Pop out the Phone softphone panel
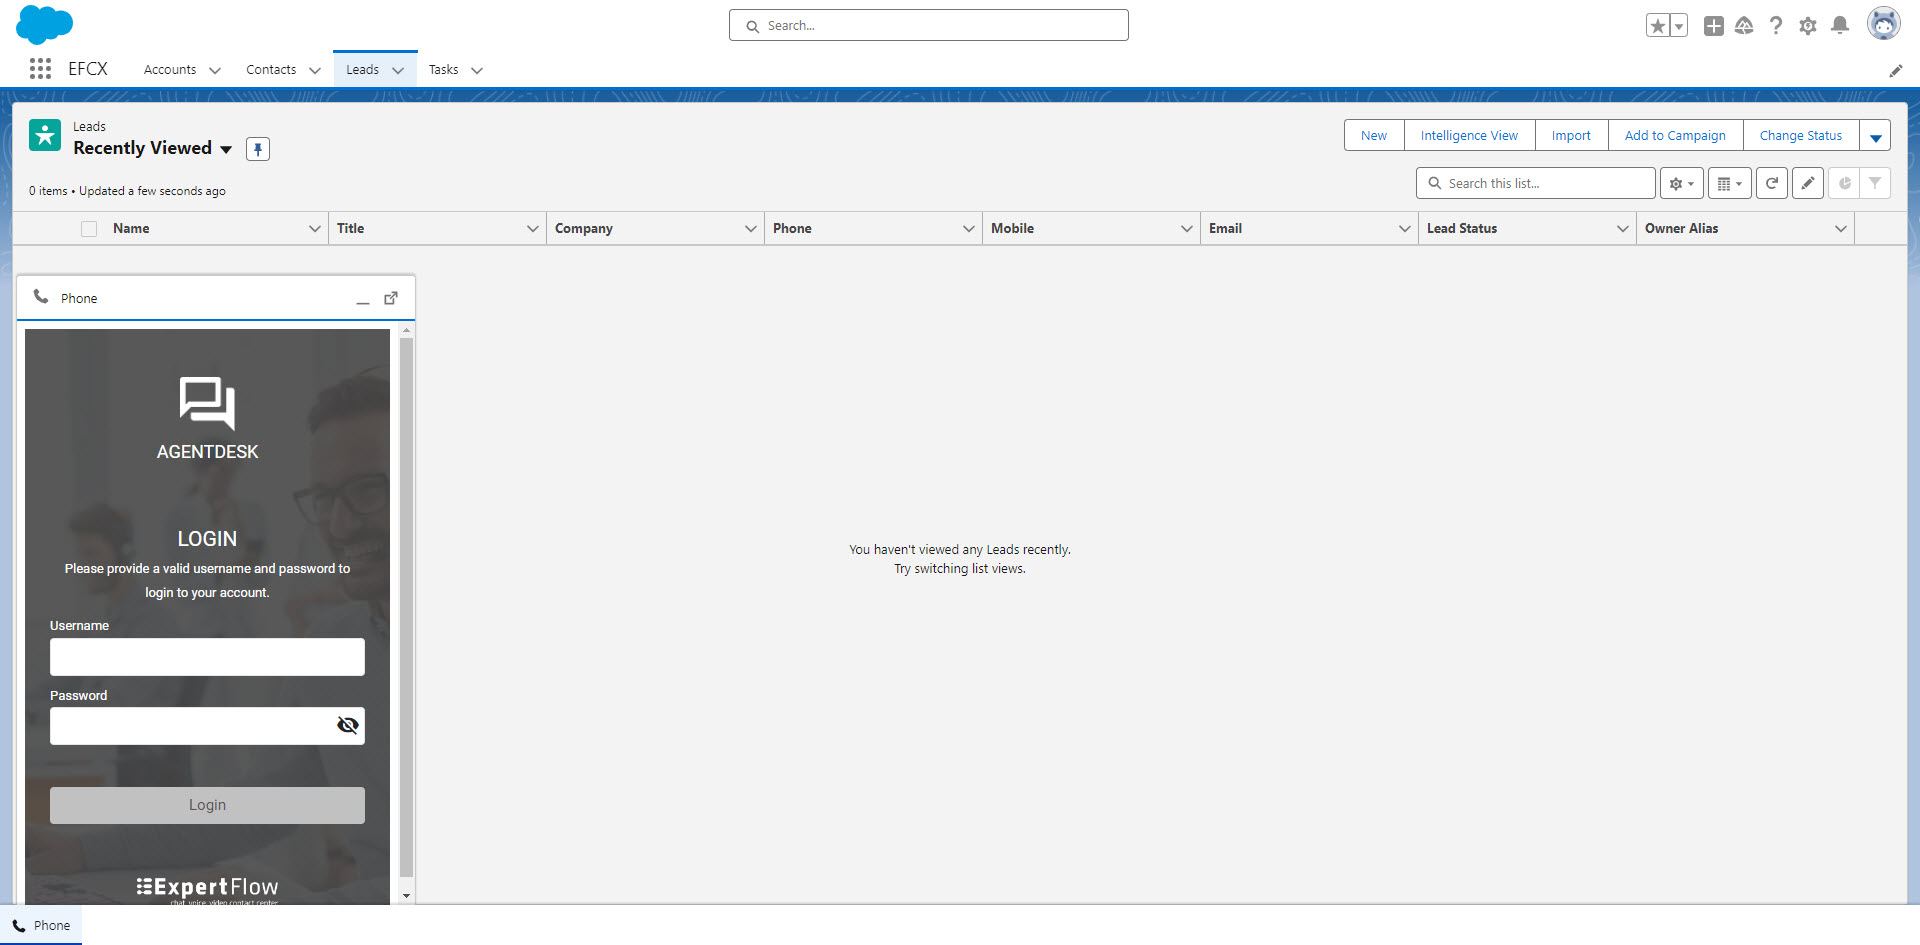The image size is (1920, 945). pyautogui.click(x=391, y=298)
